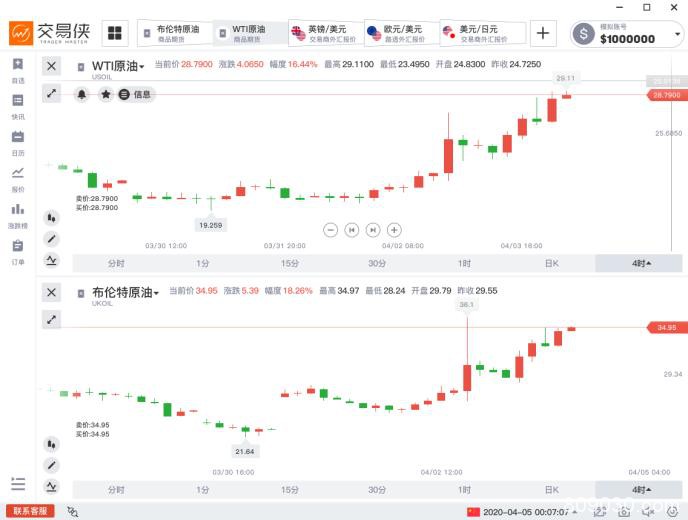Select the pencil drawing tool on WTI chart
Image resolution: width=688 pixels, height=520 pixels.
51,239
